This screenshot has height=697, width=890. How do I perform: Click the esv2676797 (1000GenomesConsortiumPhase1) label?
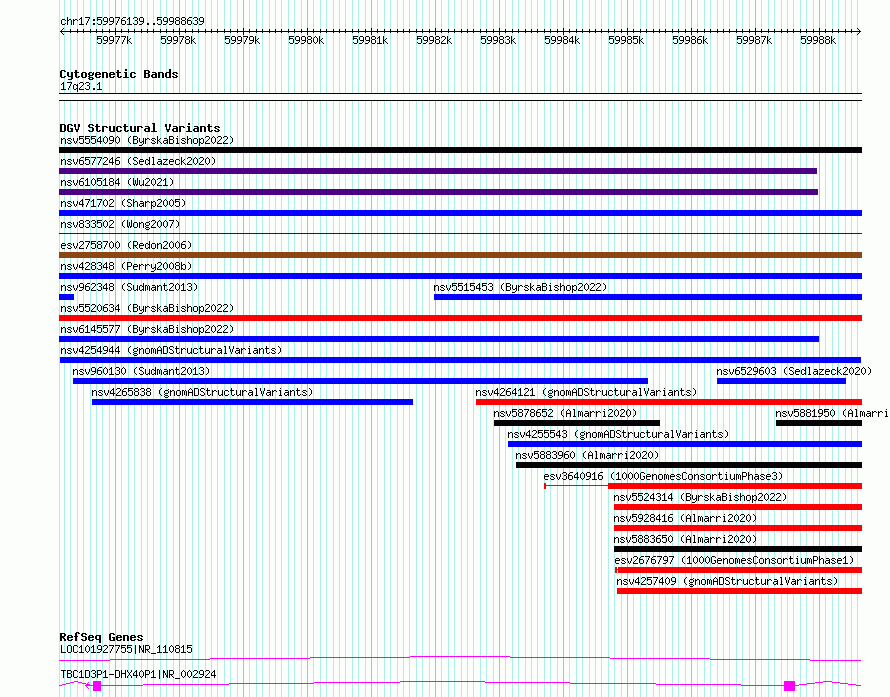734,560
